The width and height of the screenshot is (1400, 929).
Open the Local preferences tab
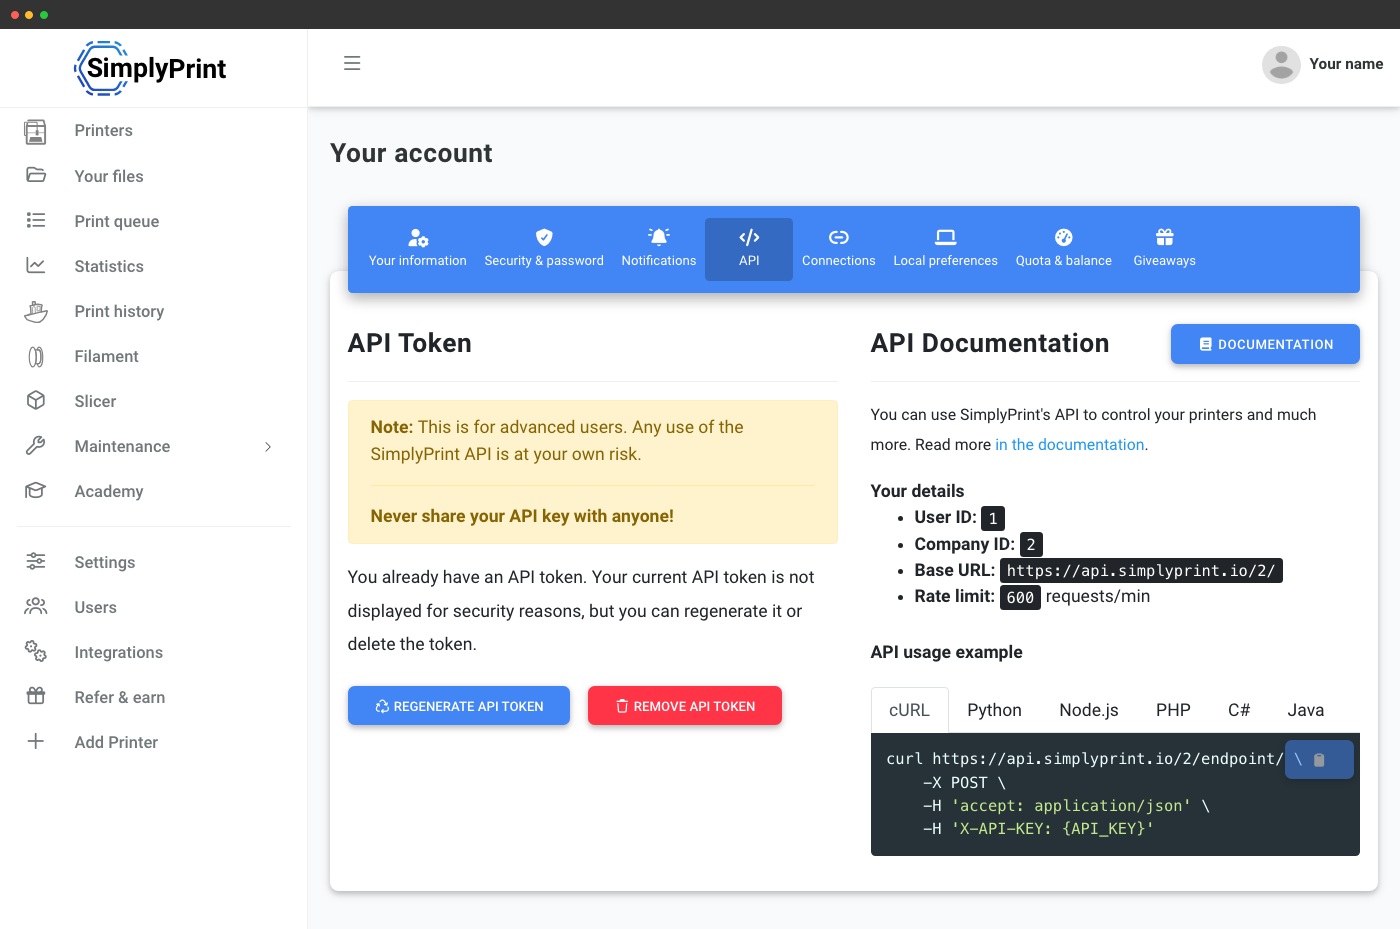point(946,249)
